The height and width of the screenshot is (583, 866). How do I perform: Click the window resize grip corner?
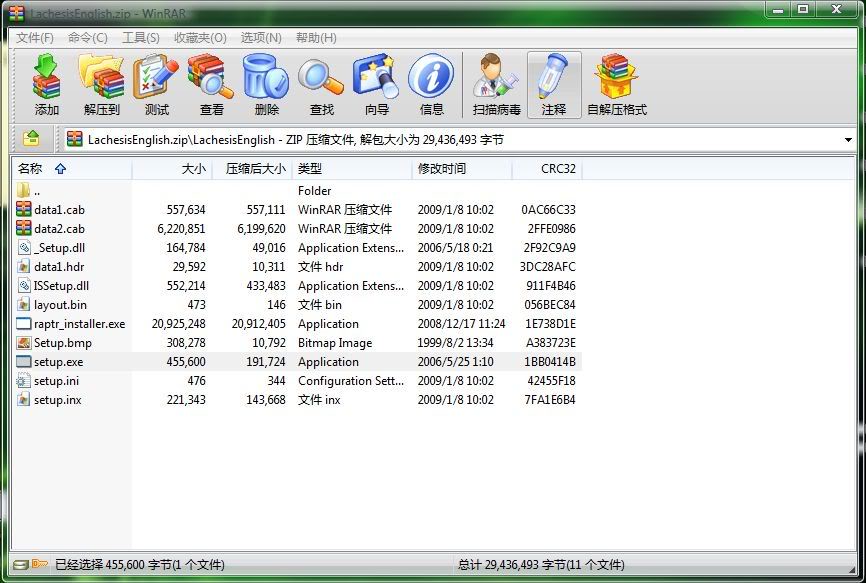pyautogui.click(x=851, y=568)
